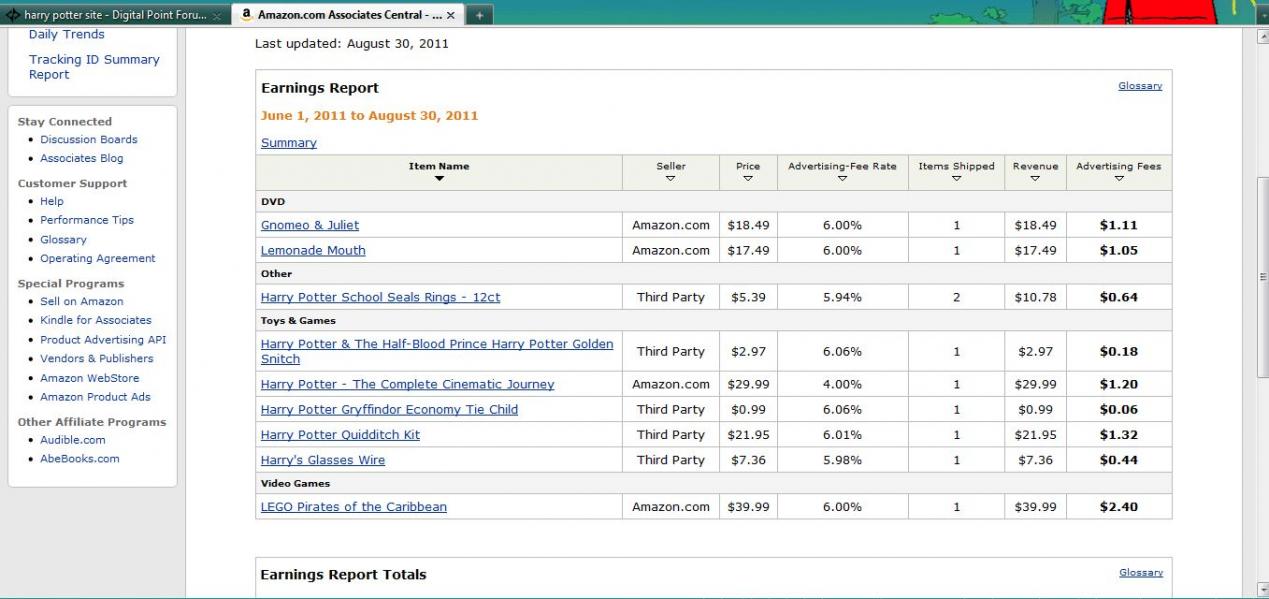This screenshot has width=1269, height=599.
Task: Open Glossary link in Earnings Report header
Action: (x=1140, y=86)
